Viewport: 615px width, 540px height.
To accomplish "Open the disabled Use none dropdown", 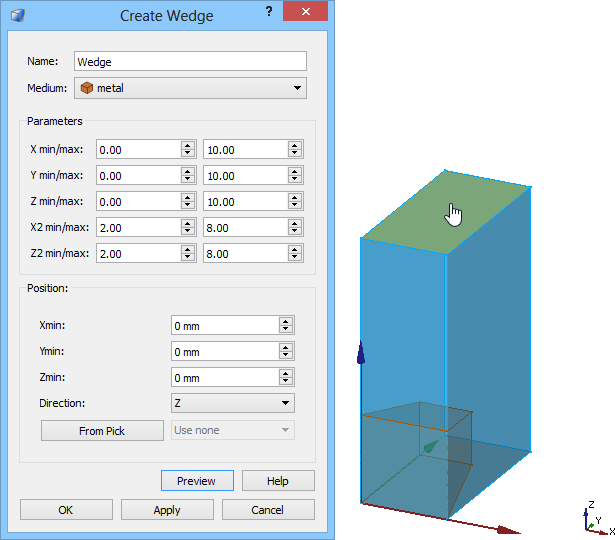I will click(233, 430).
